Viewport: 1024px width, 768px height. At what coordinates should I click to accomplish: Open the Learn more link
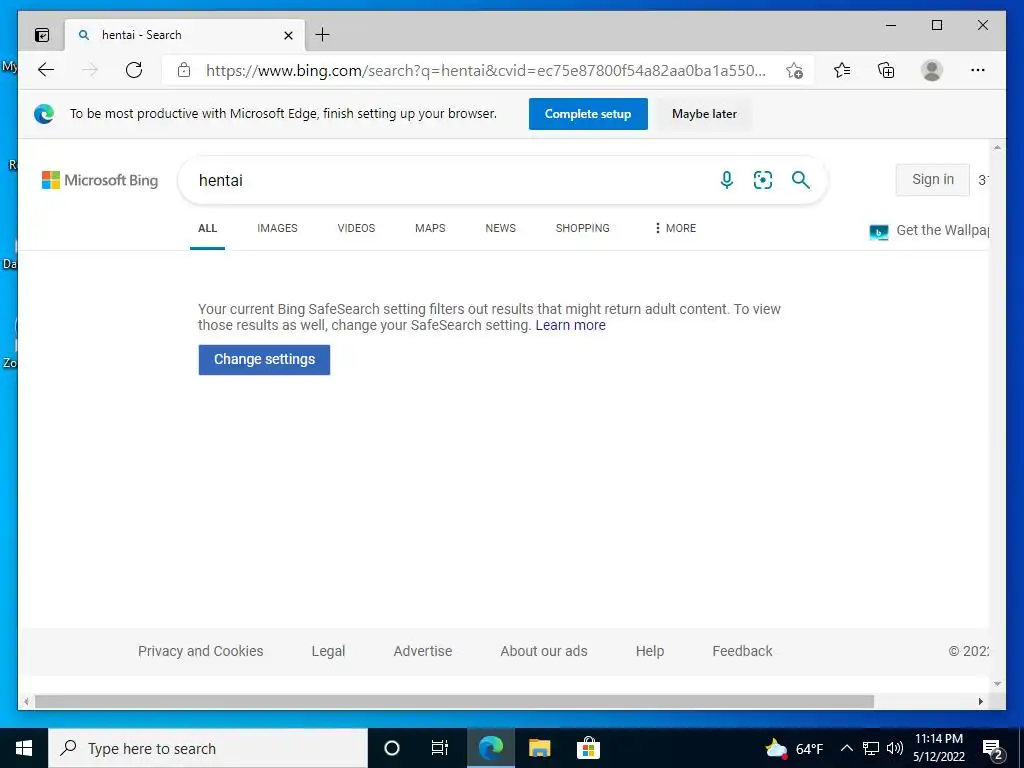point(571,325)
